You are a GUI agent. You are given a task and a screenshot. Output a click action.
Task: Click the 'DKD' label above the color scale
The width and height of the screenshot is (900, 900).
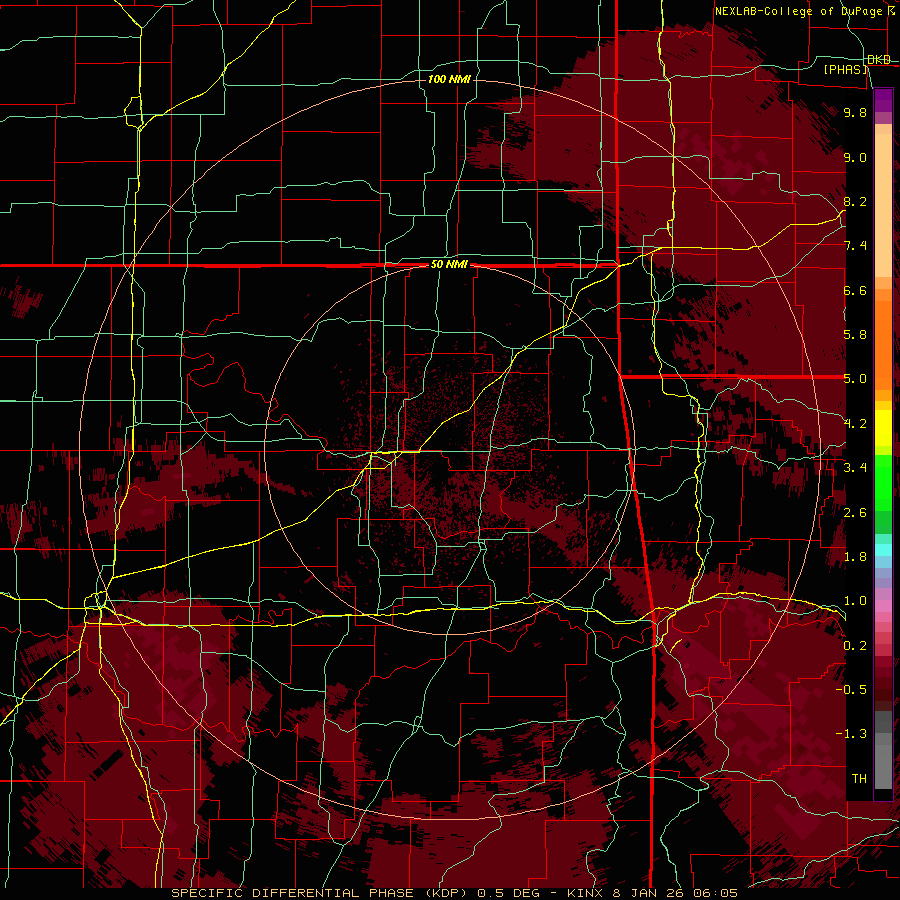tap(879, 60)
